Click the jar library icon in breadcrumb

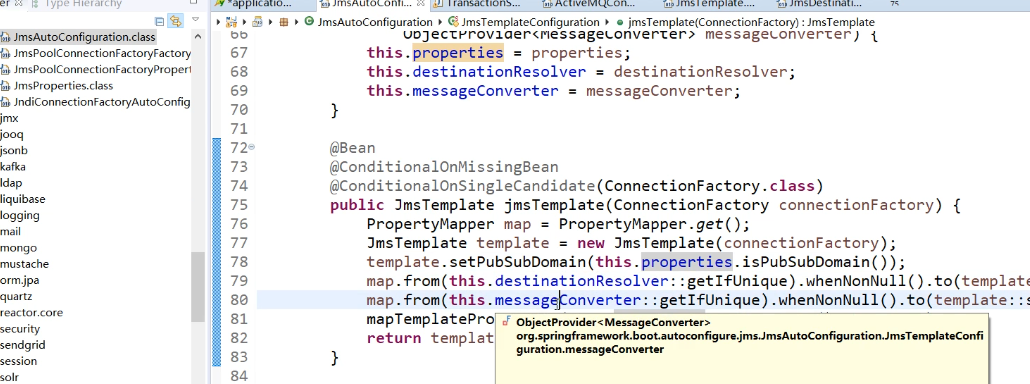coord(258,22)
